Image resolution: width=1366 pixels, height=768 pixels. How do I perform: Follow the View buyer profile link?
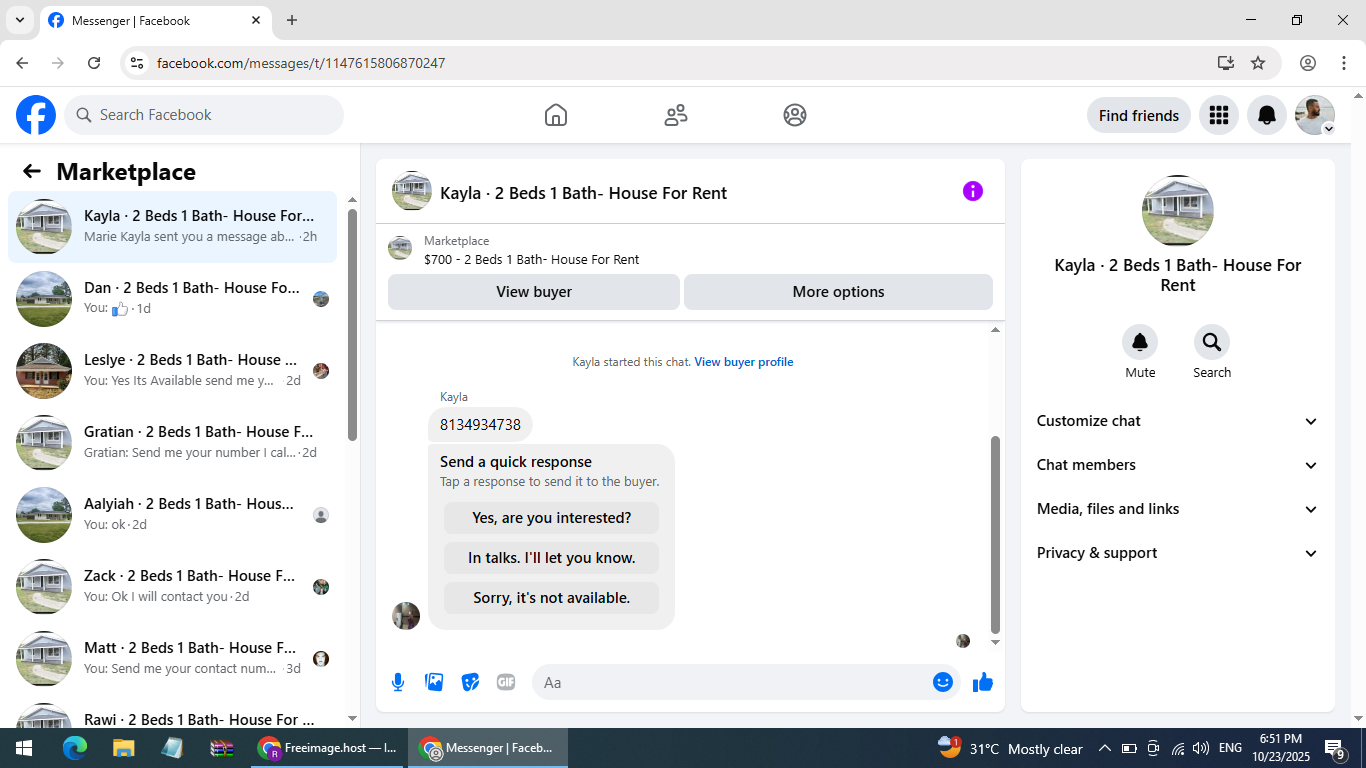click(744, 362)
